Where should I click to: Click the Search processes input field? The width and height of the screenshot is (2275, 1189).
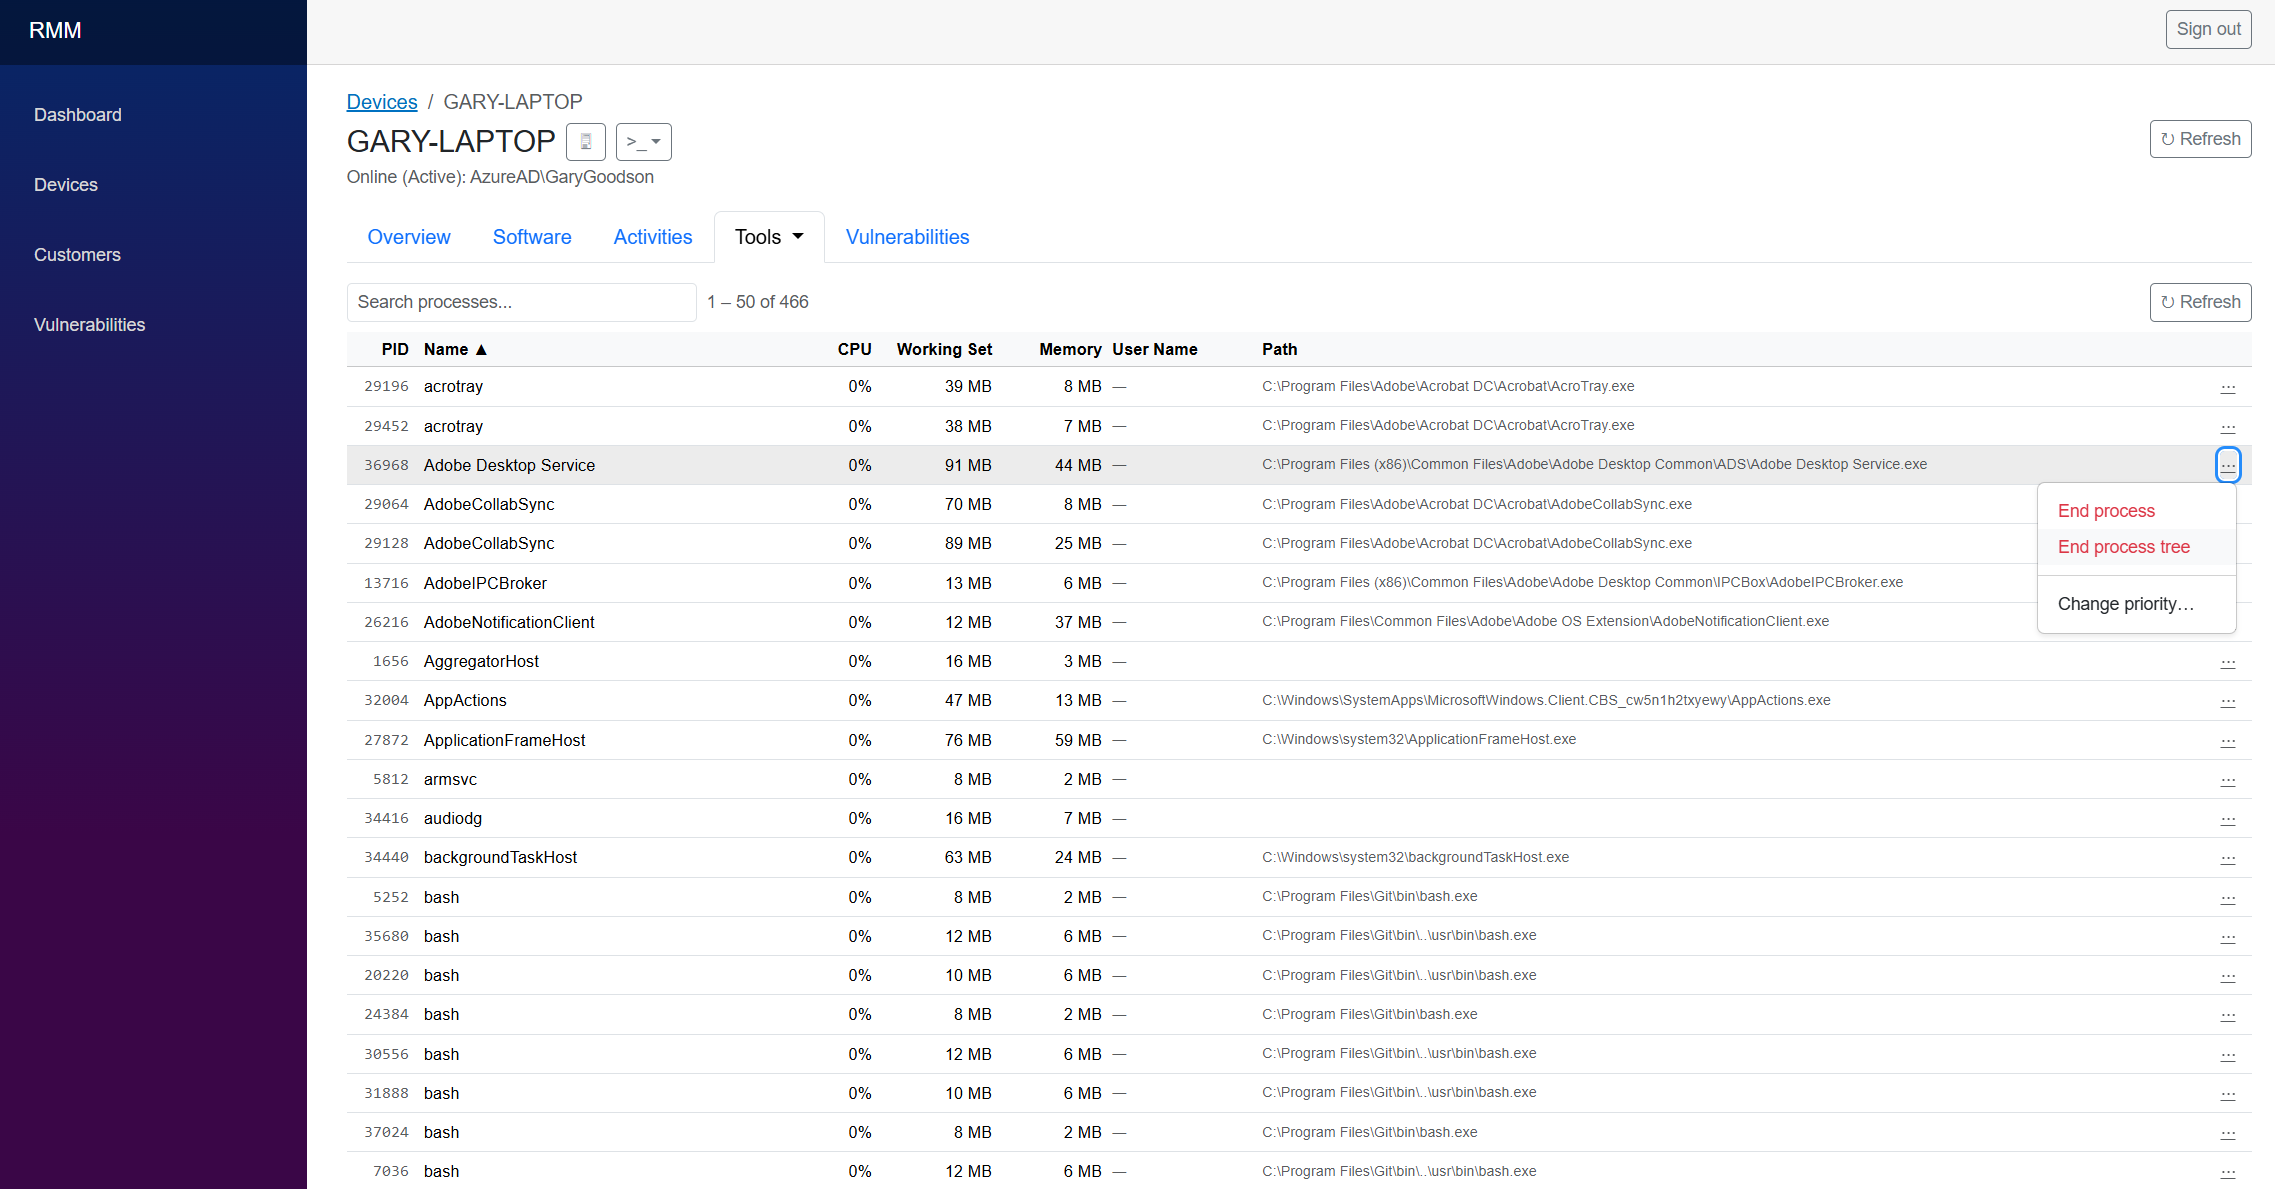(x=521, y=302)
